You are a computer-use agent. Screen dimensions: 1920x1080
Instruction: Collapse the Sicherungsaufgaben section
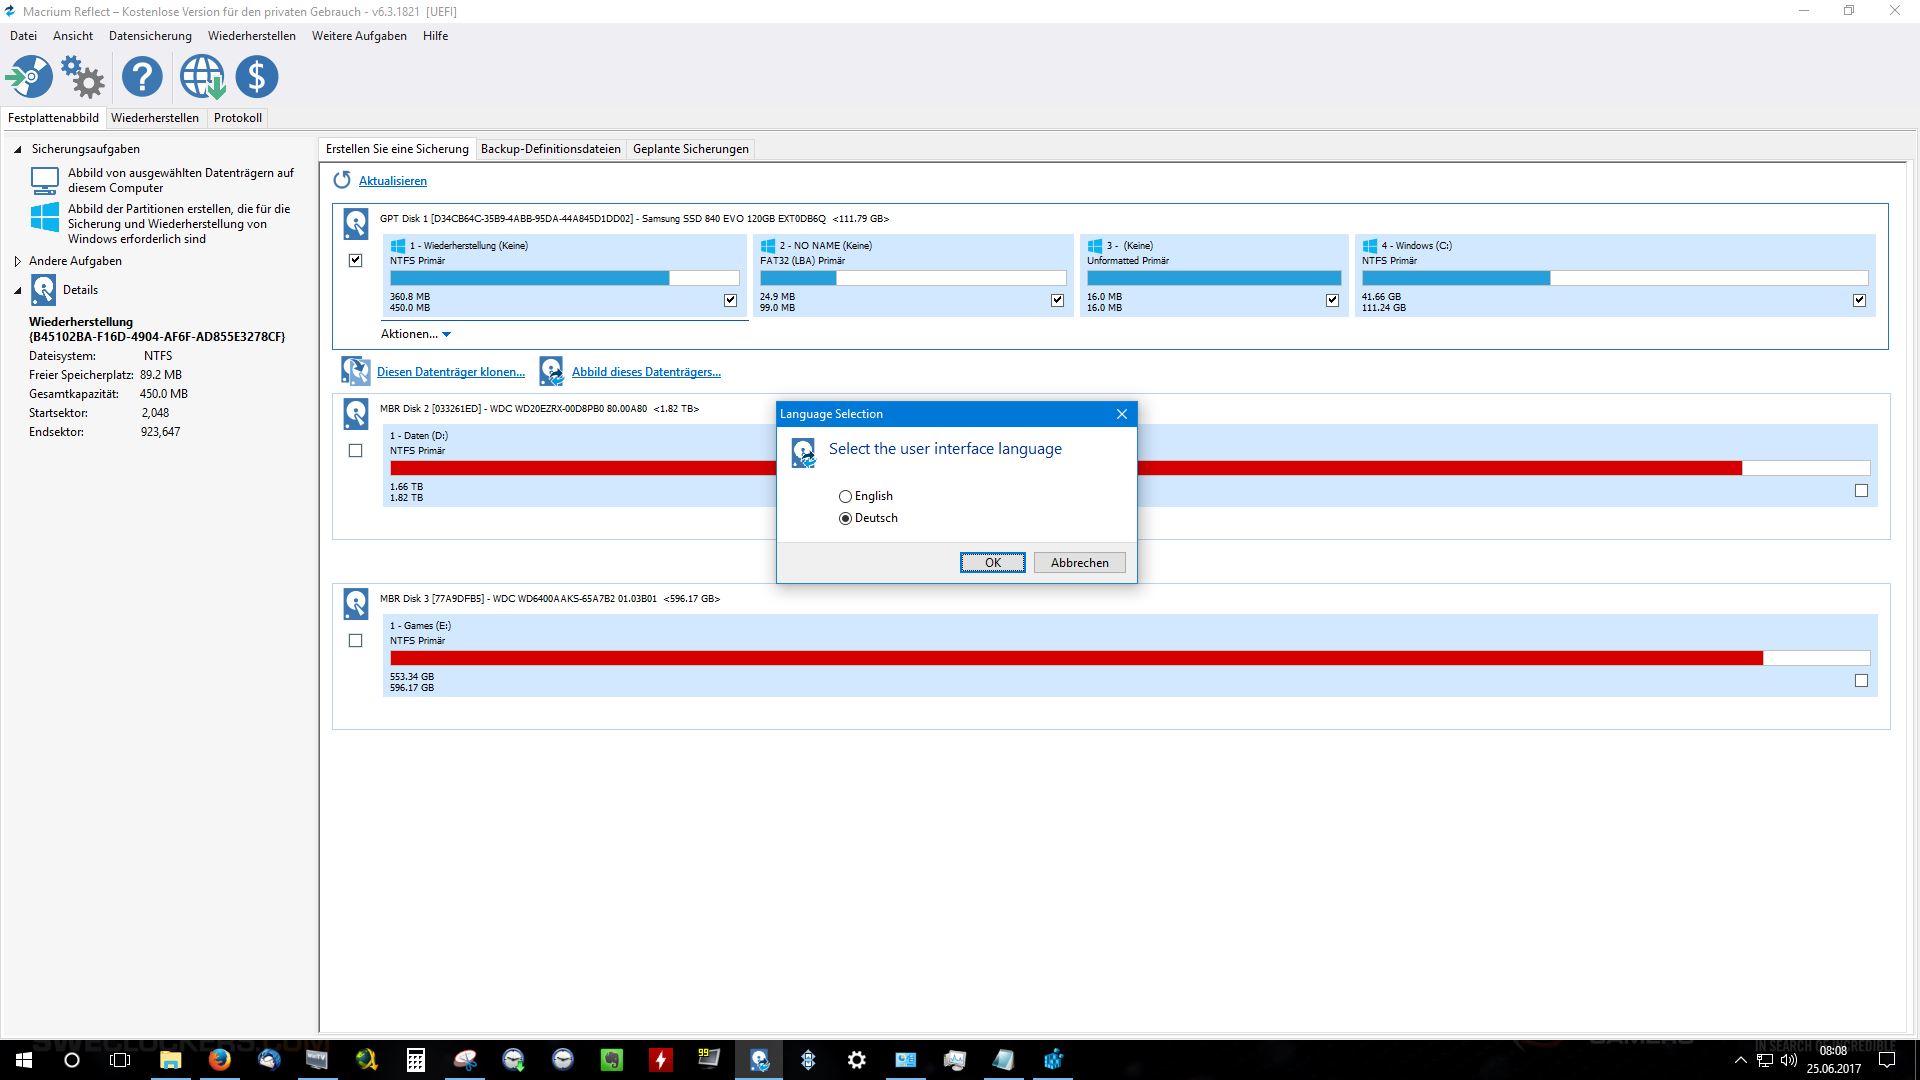point(18,149)
